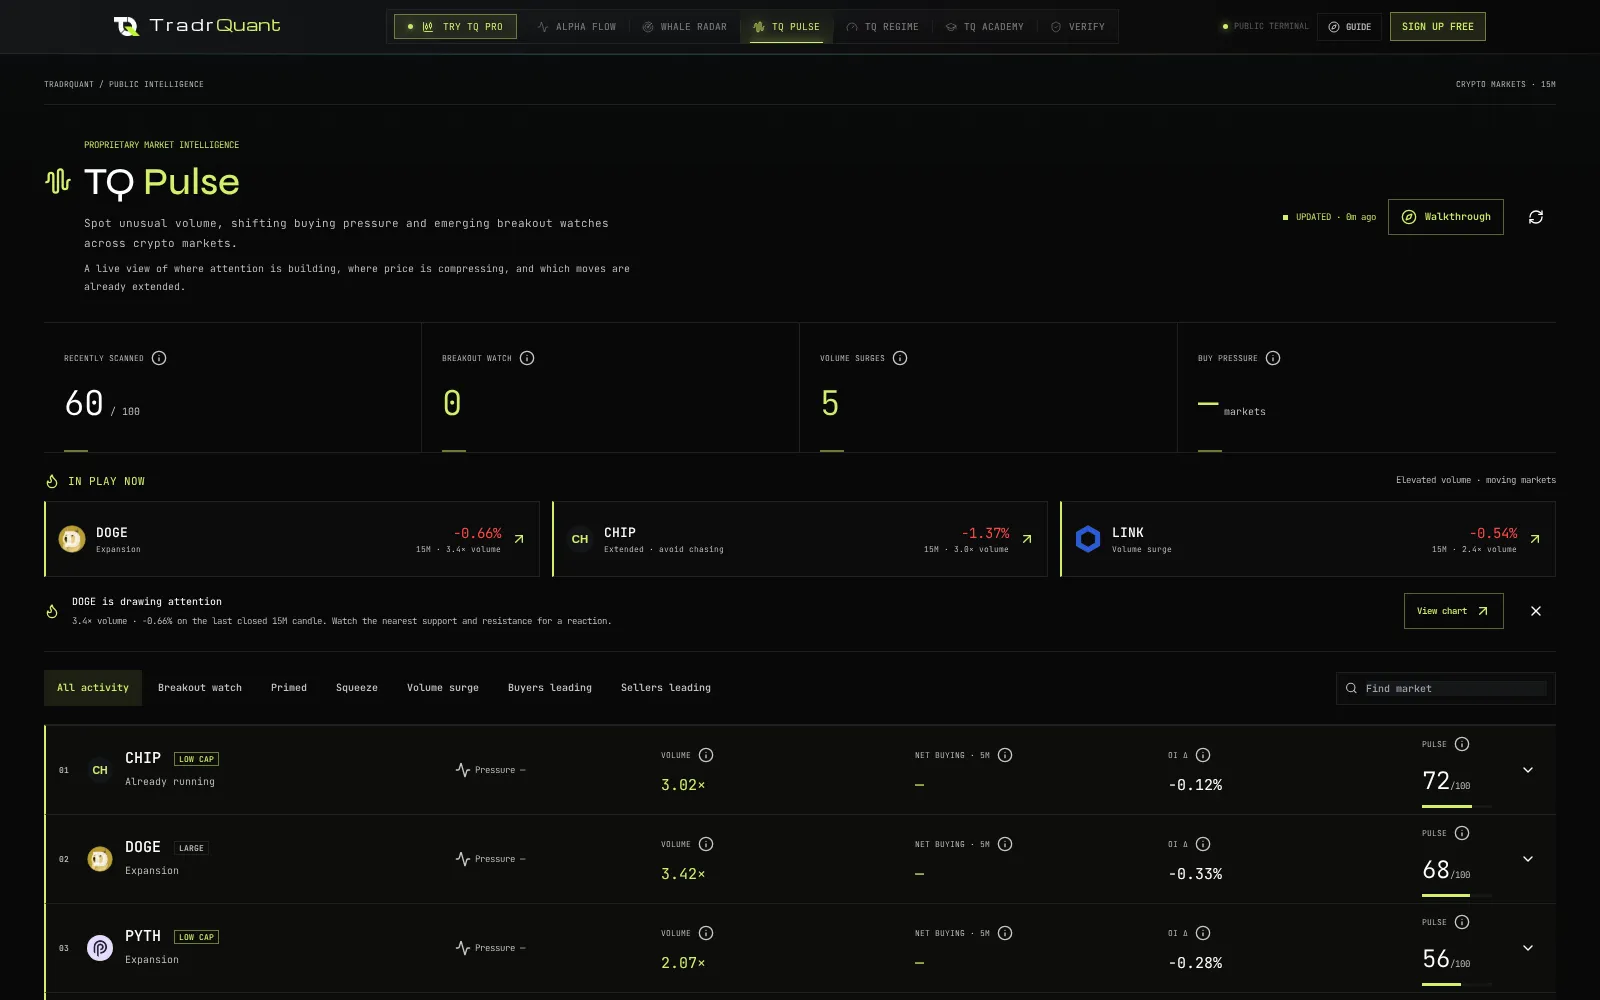1600x1000 pixels.
Task: Click the LINK hexagon coin icon
Action: (1088, 539)
